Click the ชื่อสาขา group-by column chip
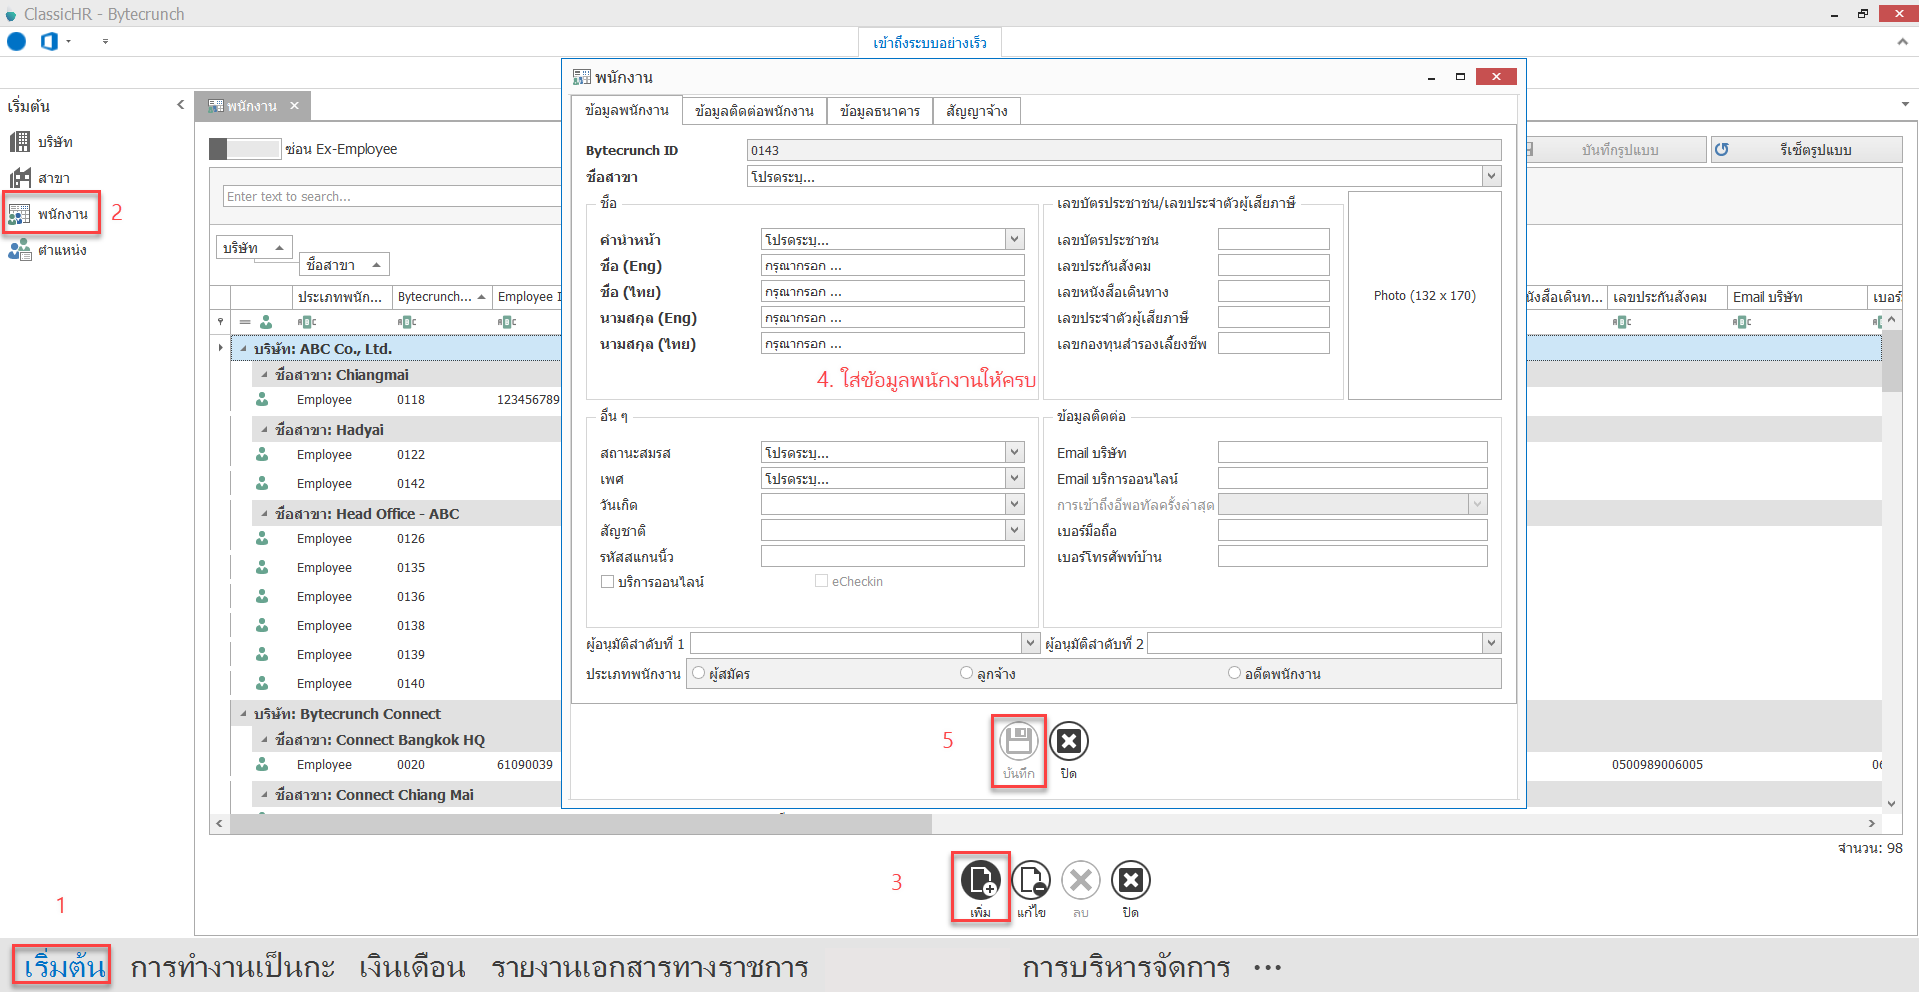Viewport: 1919px width, 992px height. click(344, 265)
